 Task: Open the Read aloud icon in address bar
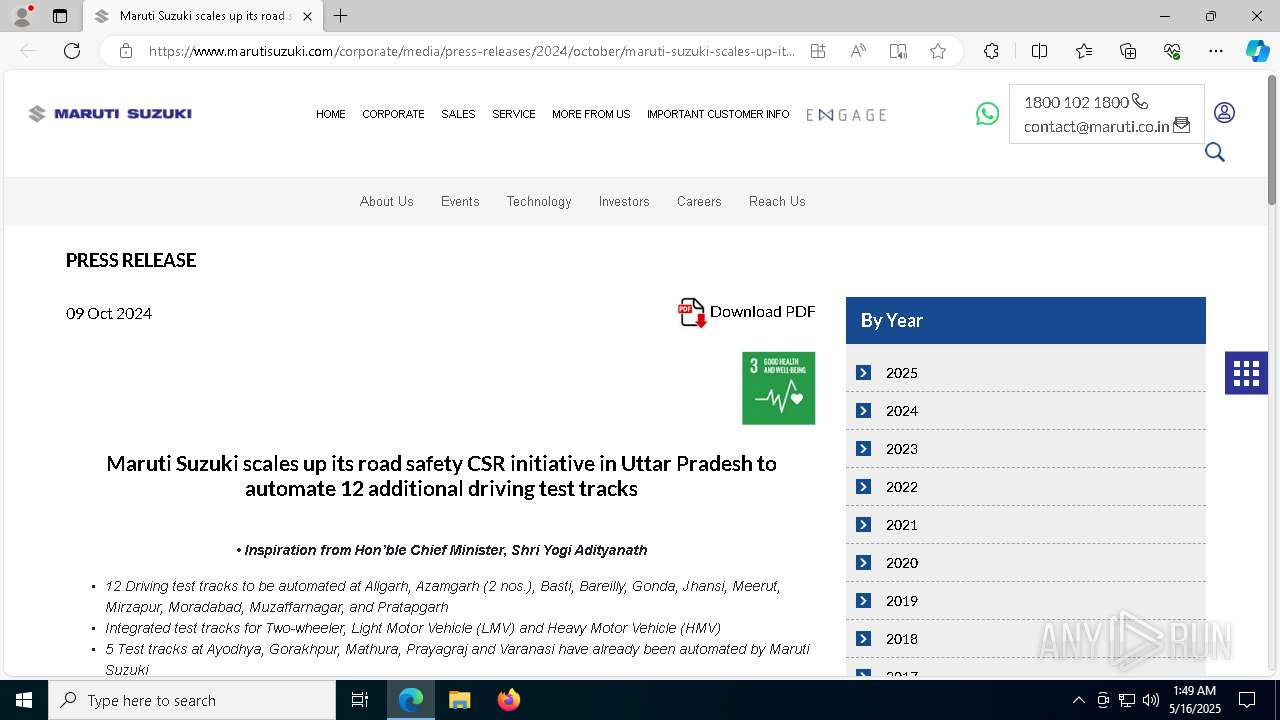click(858, 51)
